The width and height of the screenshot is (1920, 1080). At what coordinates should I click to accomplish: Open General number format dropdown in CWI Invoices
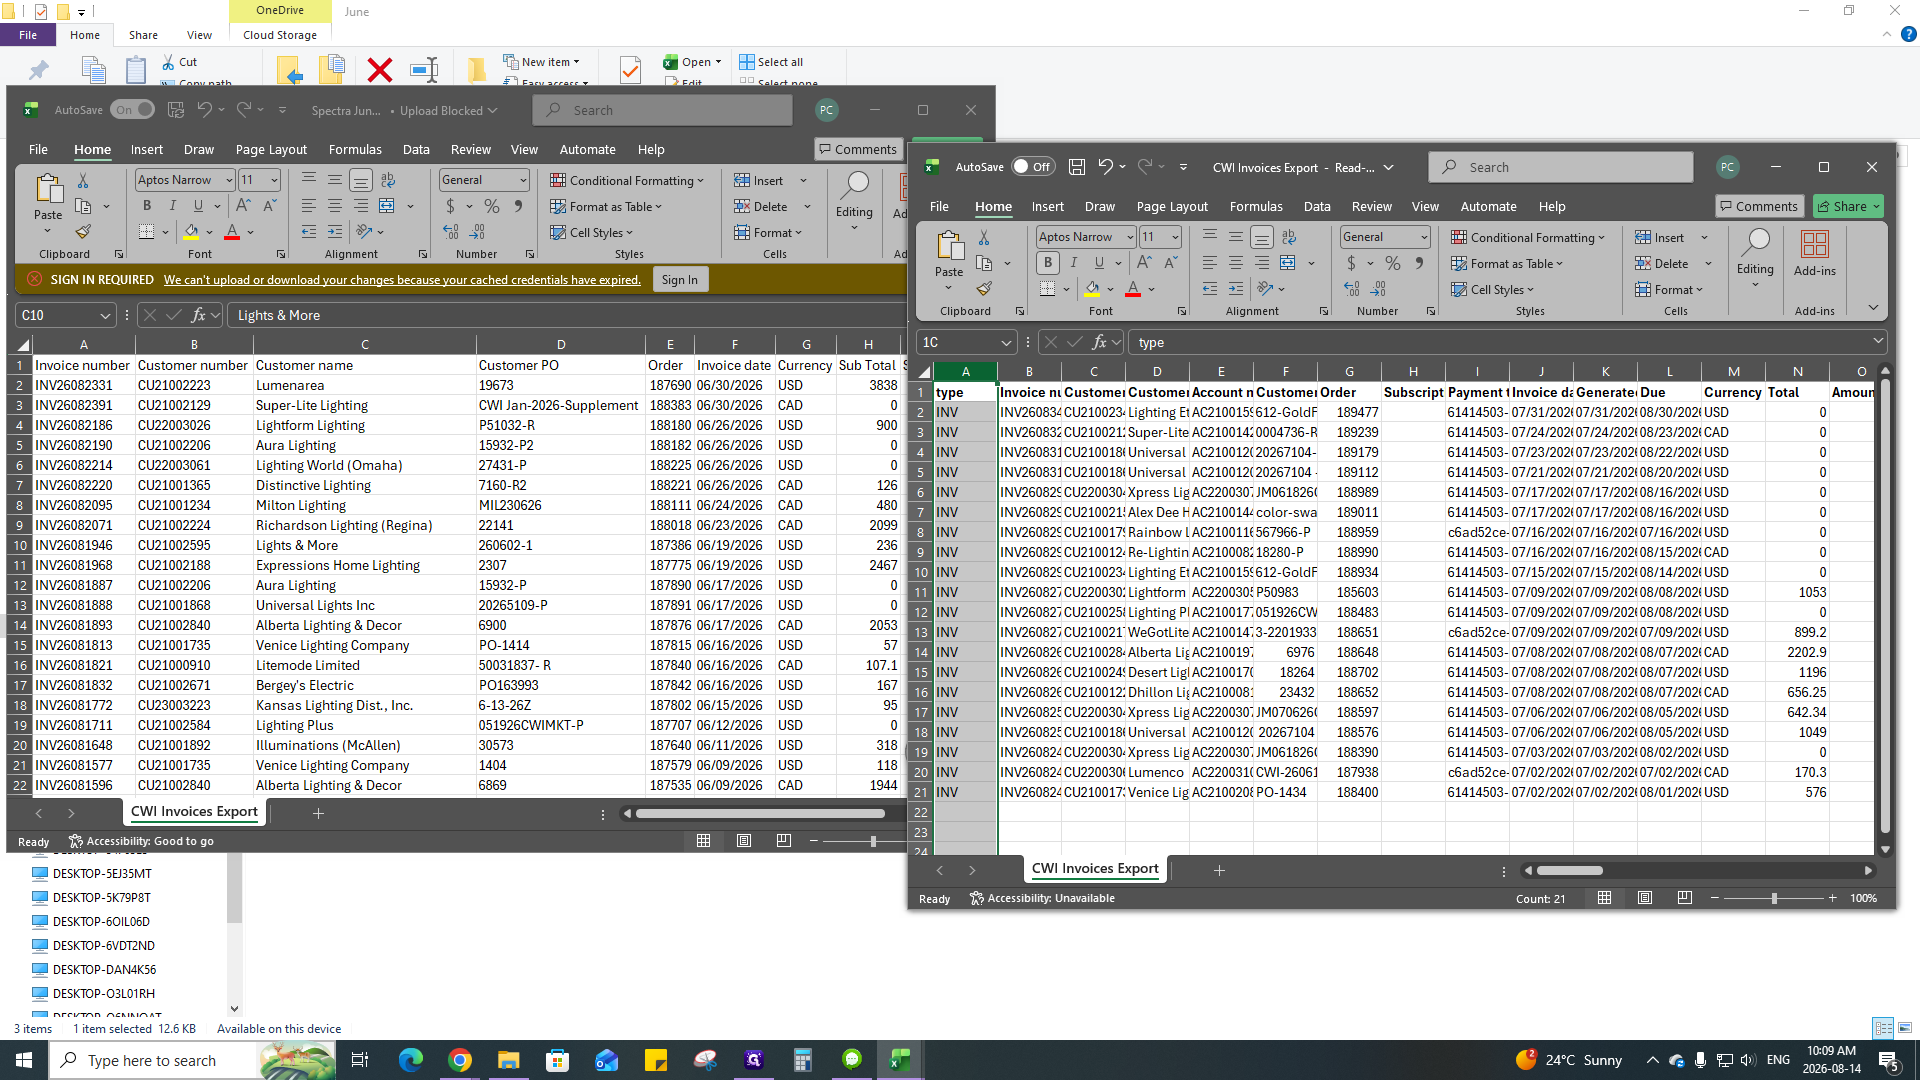[1424, 237]
